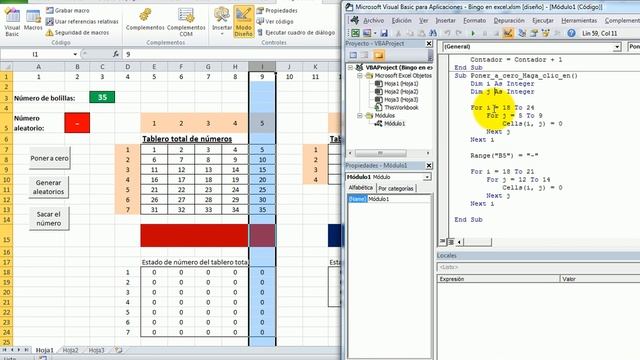Toggle Folders icon in Project panel
The width and height of the screenshot is (640, 360).
[378, 55]
